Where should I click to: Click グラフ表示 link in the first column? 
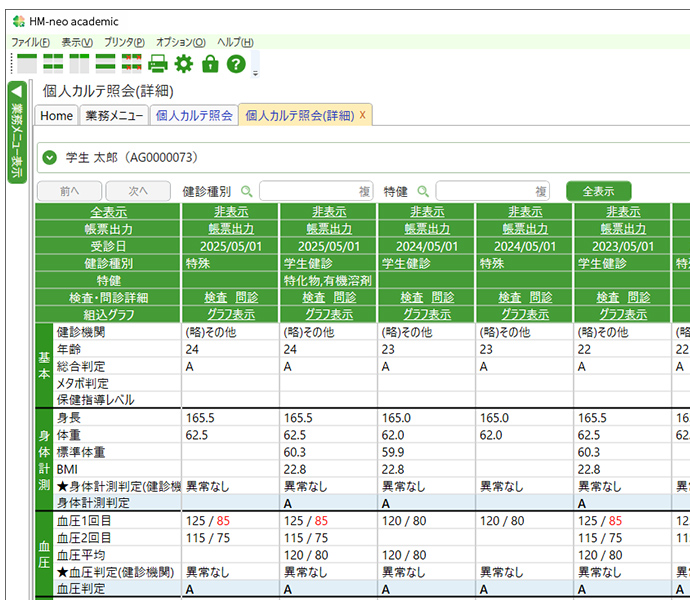[x=231, y=314]
